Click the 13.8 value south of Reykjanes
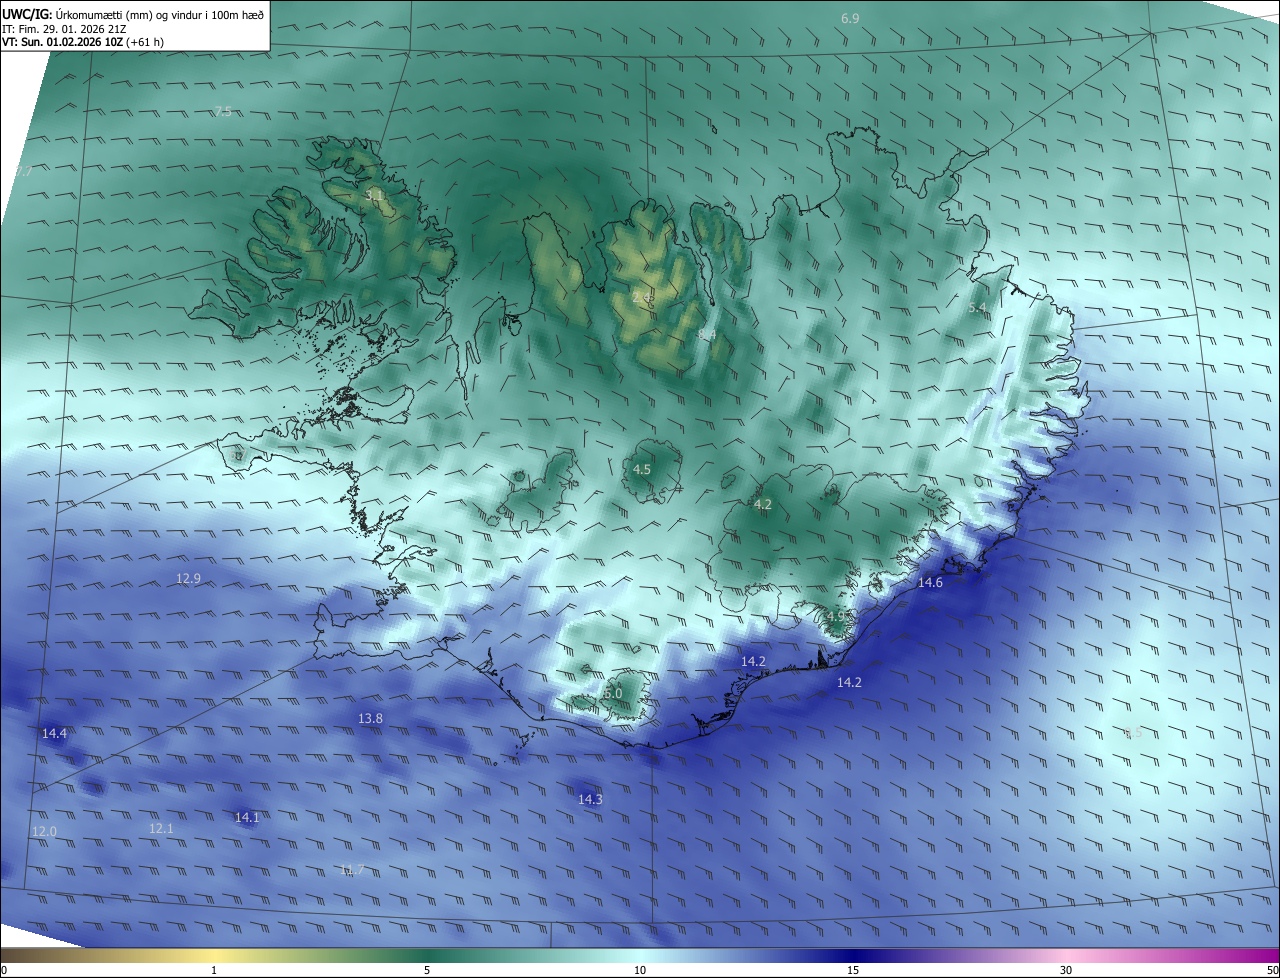This screenshot has height=978, width=1280. [x=370, y=718]
